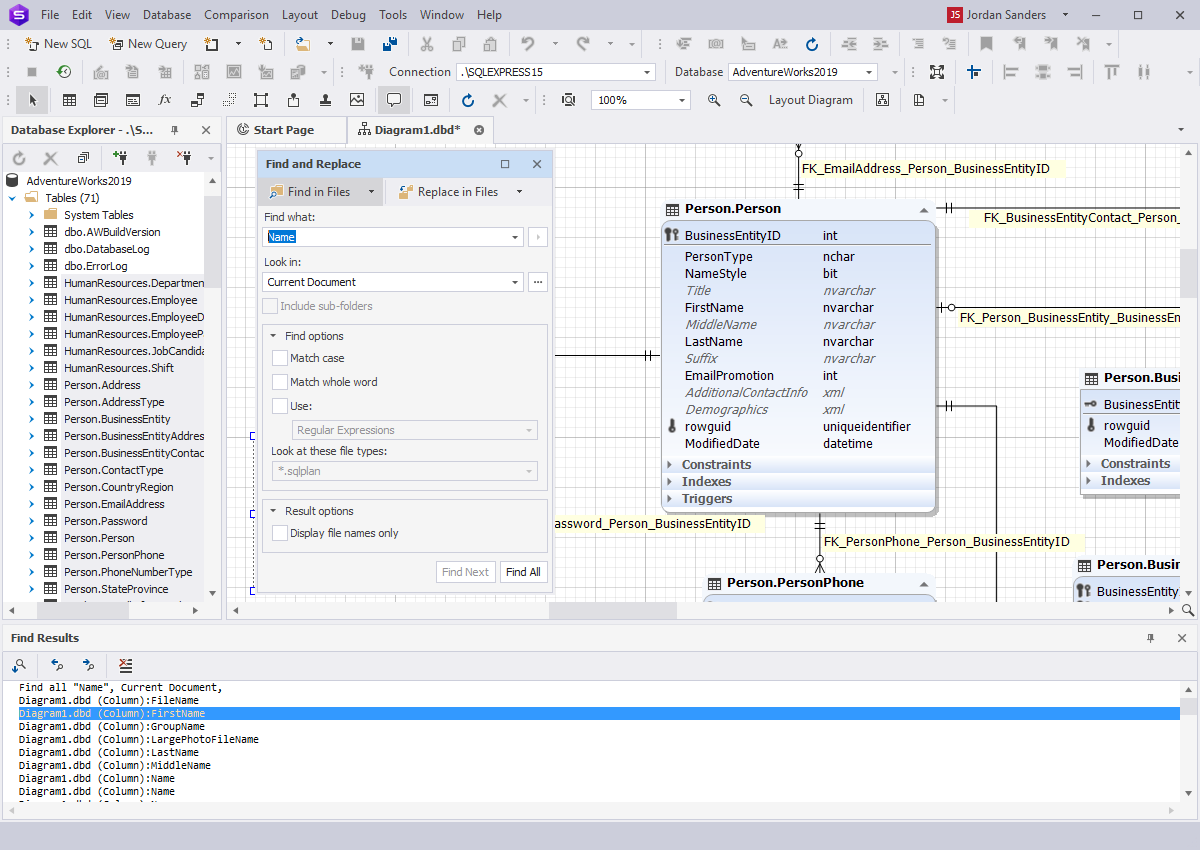Click the Find in Files button
1200x850 pixels.
[309, 192]
